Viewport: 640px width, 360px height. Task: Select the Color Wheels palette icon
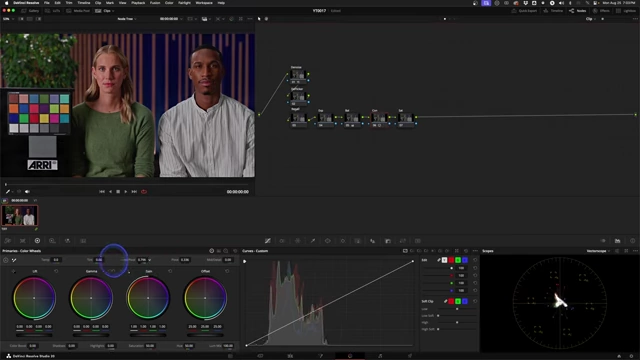[37, 241]
